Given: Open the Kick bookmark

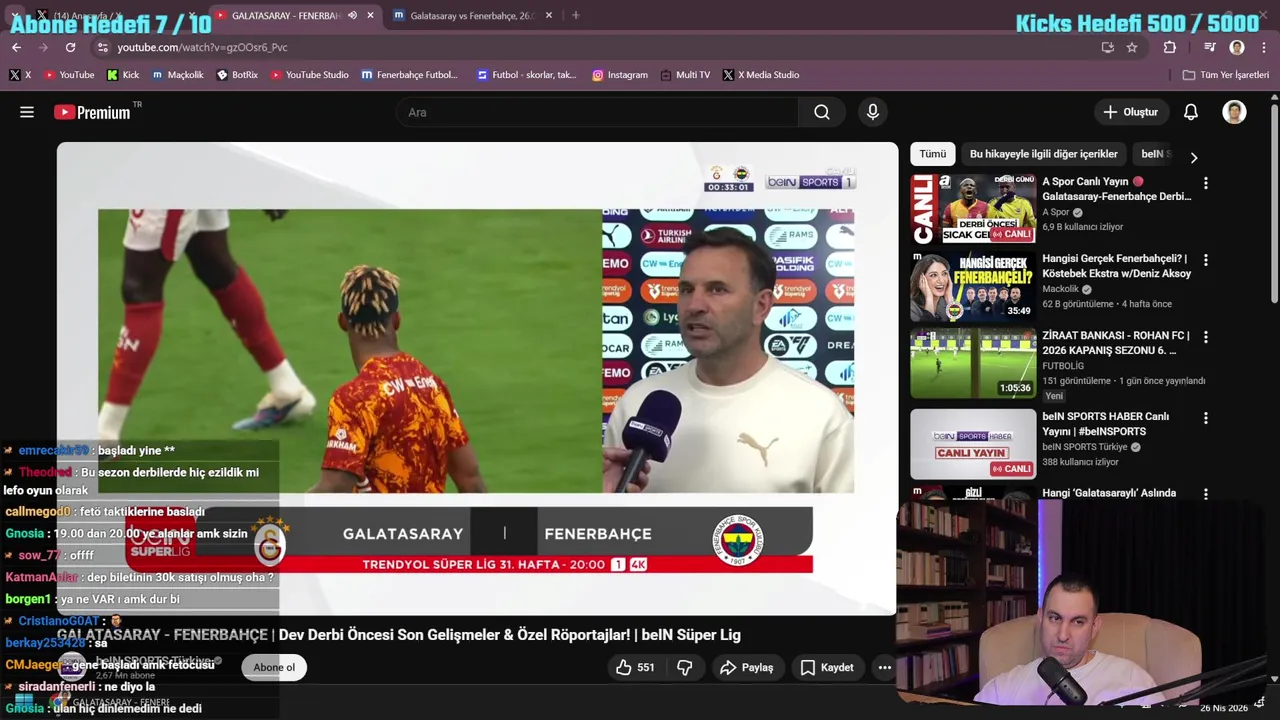Looking at the screenshot, I should 123,75.
